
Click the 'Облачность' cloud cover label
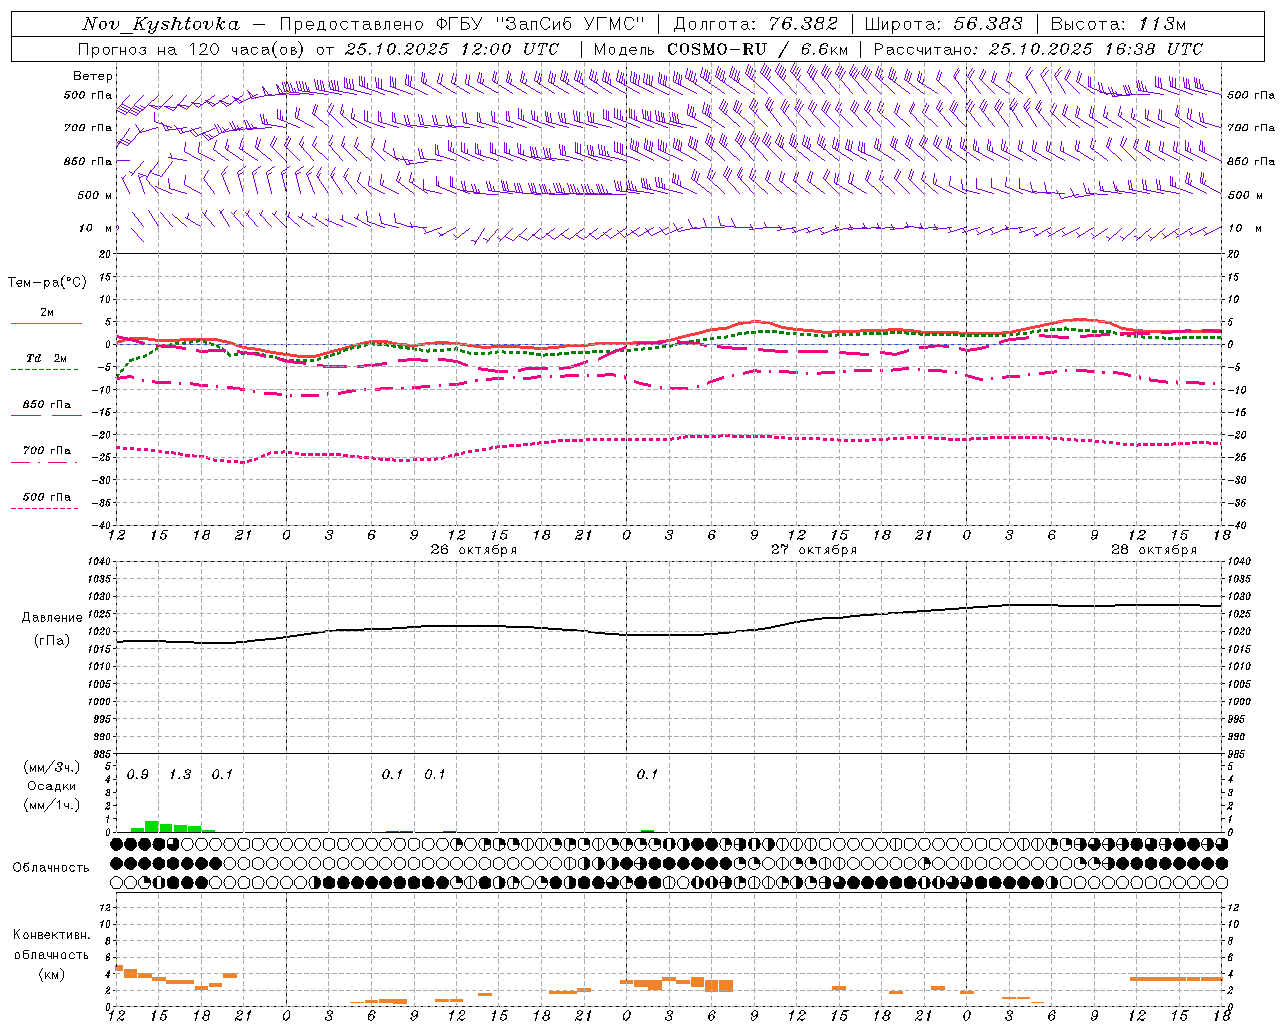click(51, 868)
